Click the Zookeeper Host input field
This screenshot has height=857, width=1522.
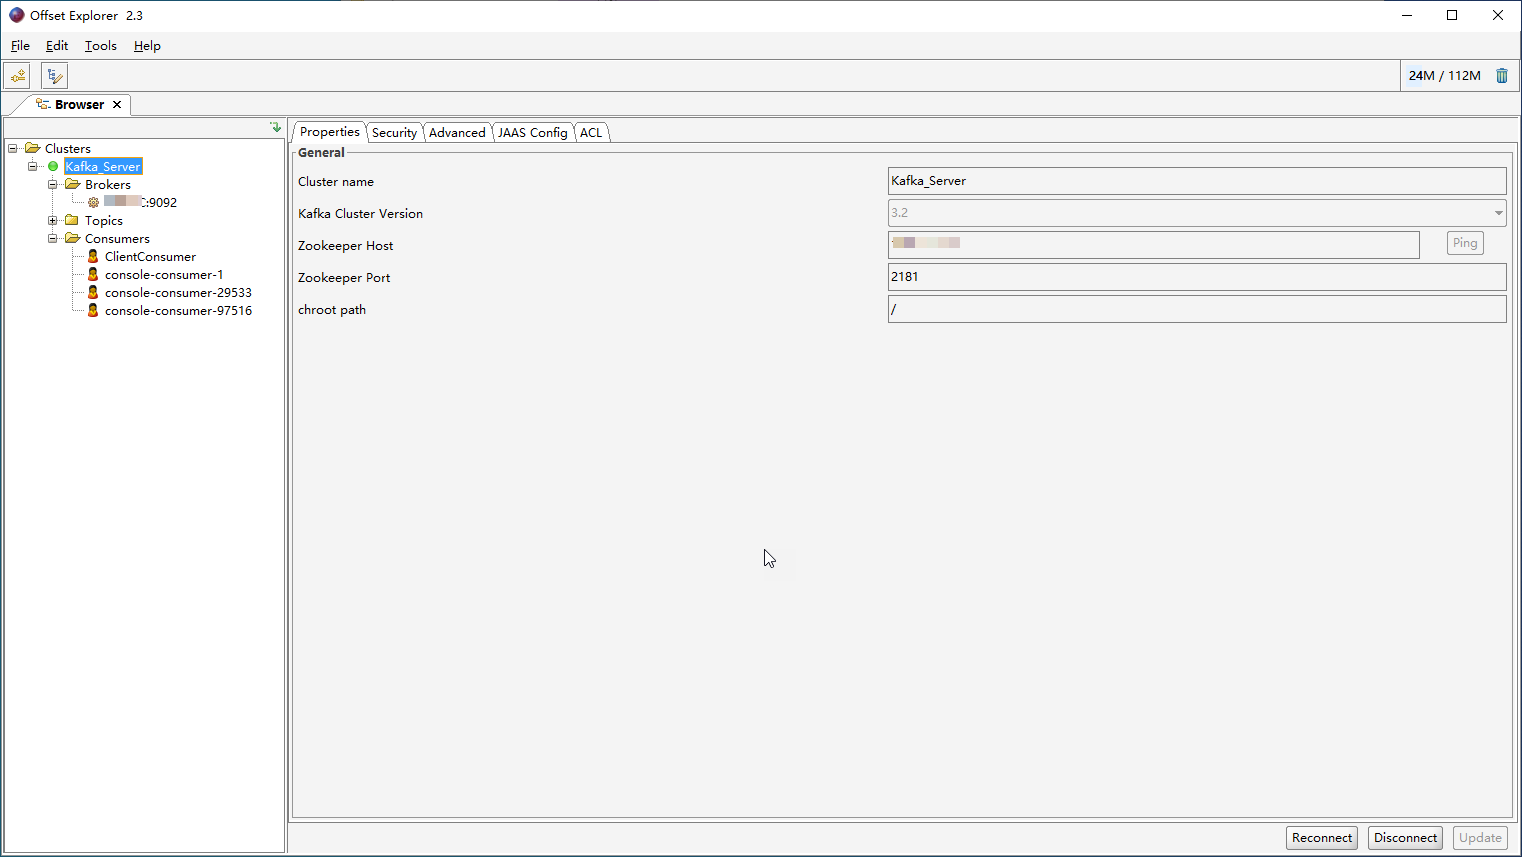click(x=1154, y=245)
